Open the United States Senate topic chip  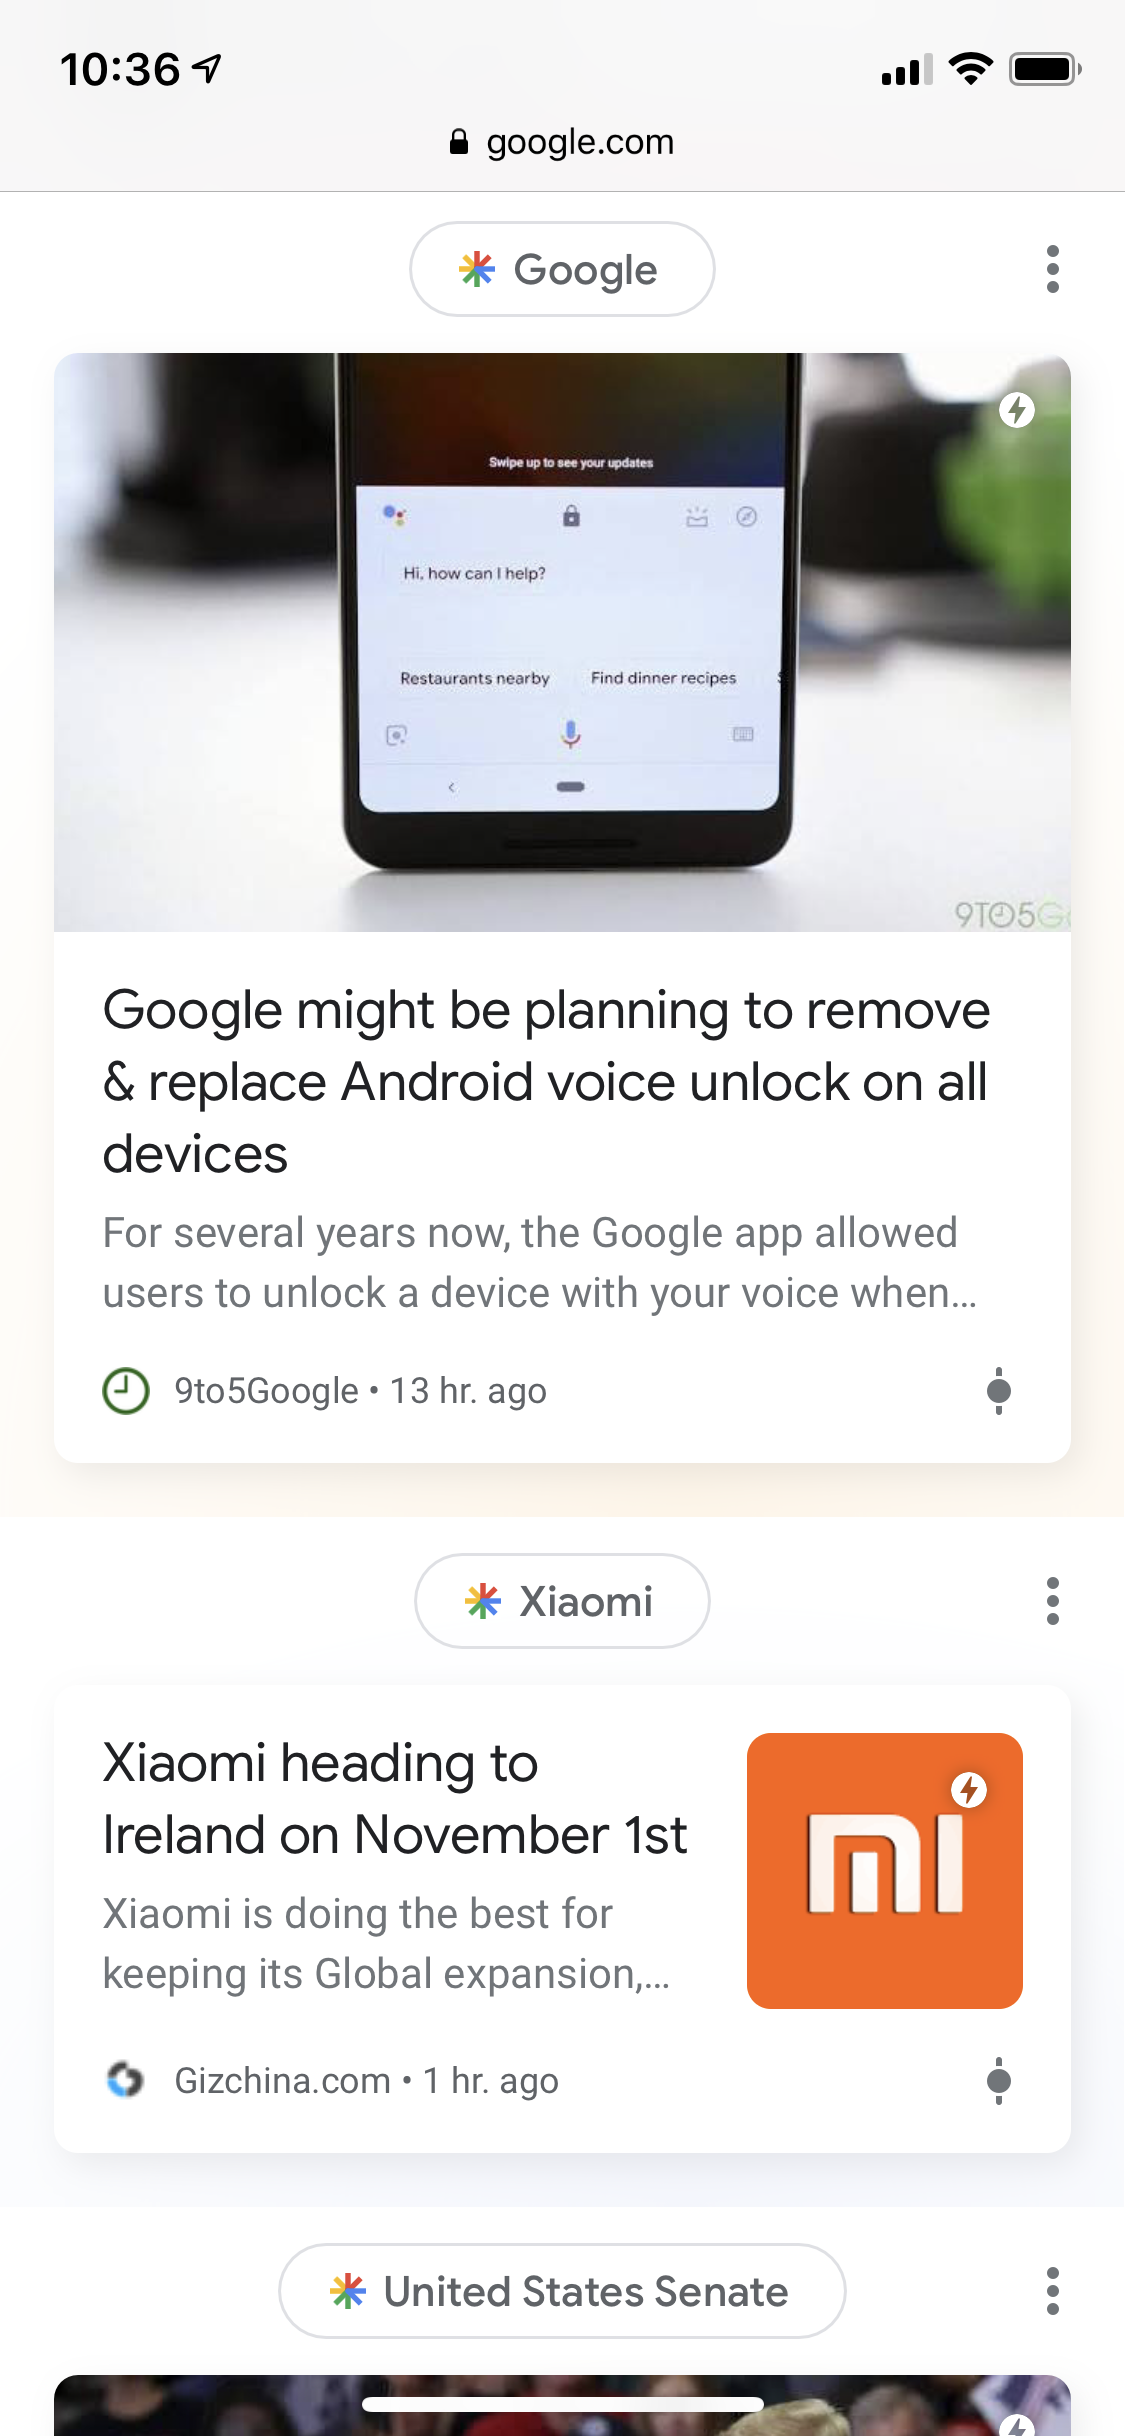(x=562, y=2291)
